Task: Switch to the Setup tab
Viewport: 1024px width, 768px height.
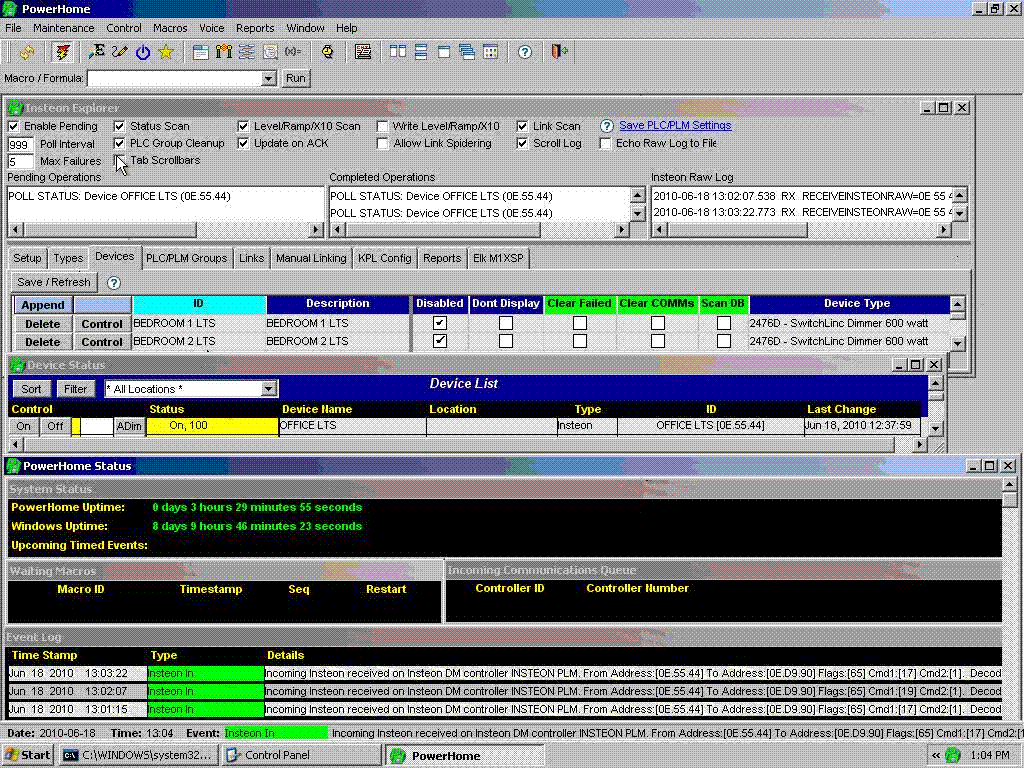Action: tap(27, 259)
